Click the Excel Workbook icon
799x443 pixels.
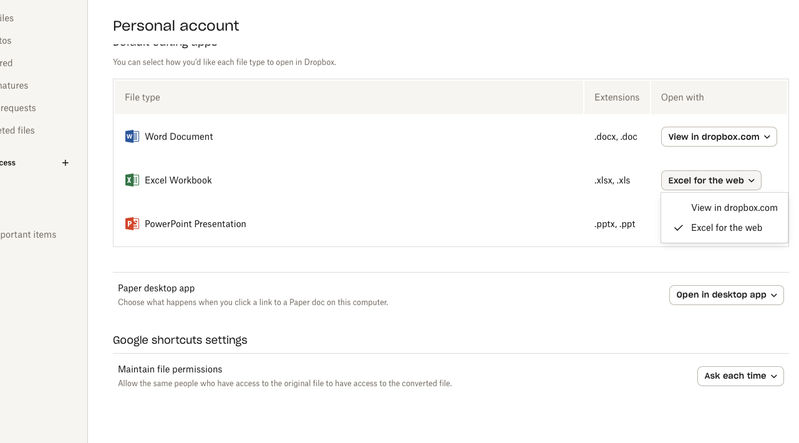click(x=132, y=181)
